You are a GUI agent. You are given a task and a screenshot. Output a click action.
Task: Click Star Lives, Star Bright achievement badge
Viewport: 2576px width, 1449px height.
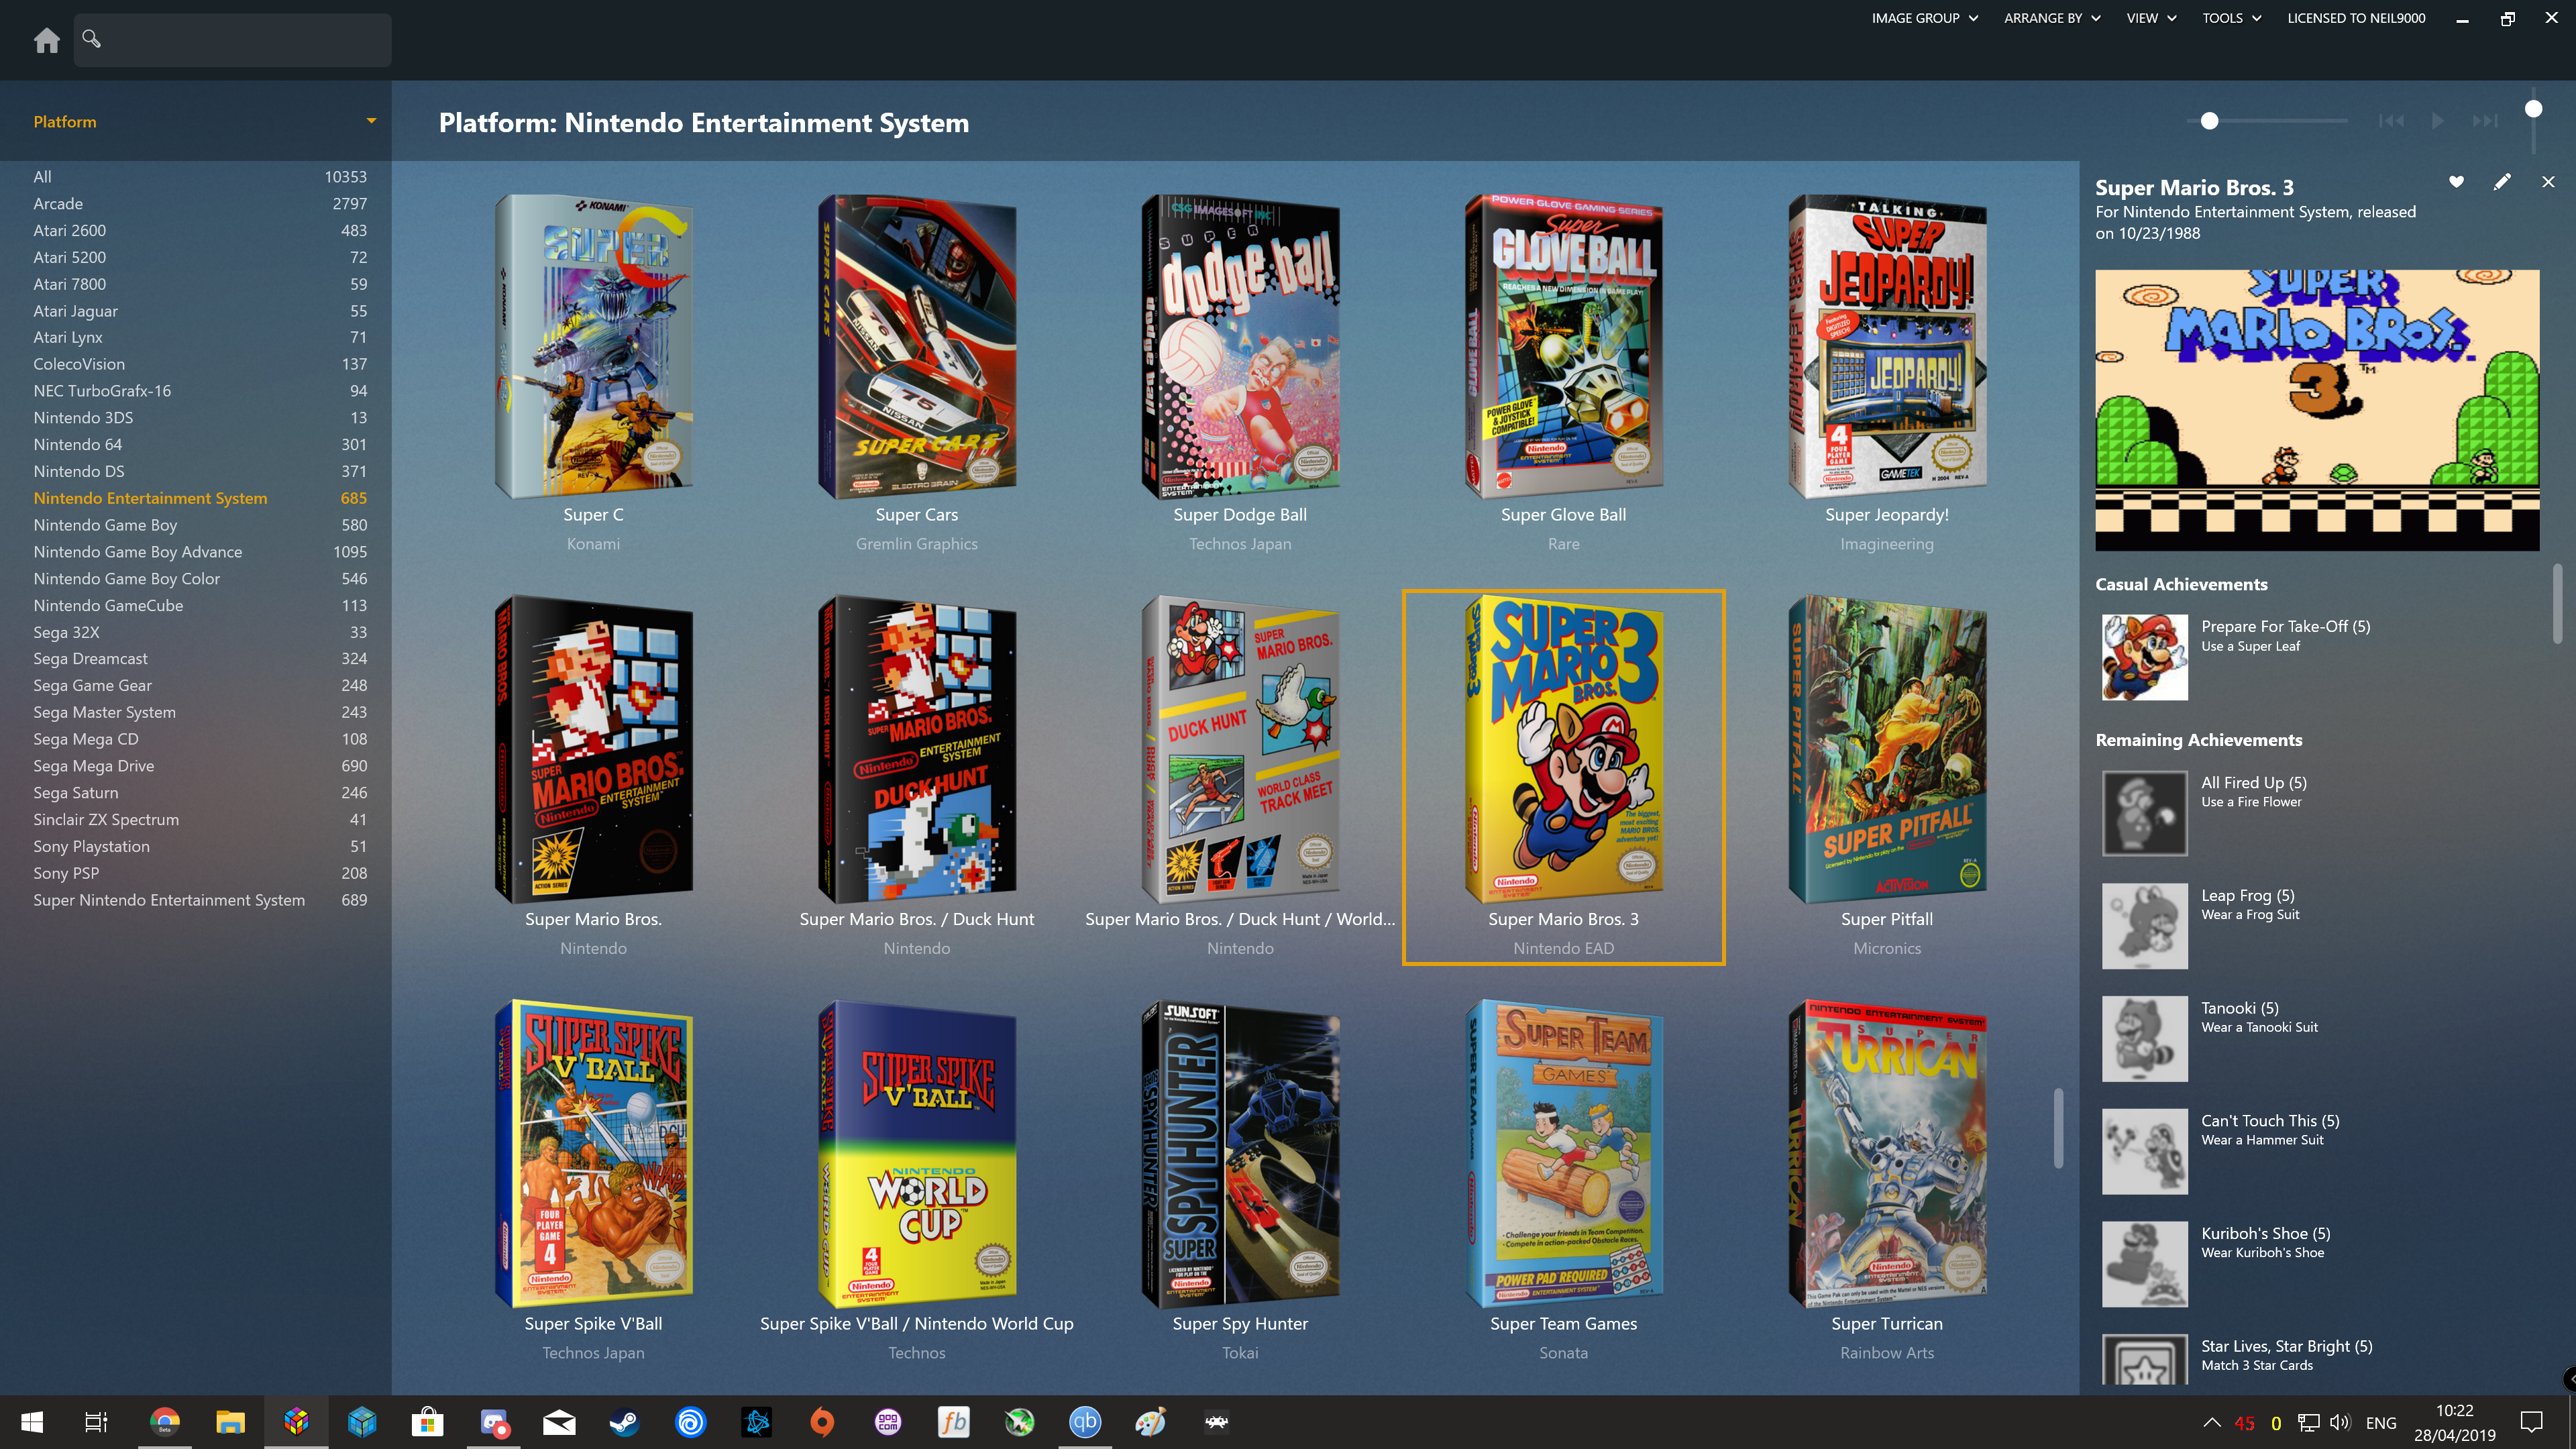coord(2145,1360)
